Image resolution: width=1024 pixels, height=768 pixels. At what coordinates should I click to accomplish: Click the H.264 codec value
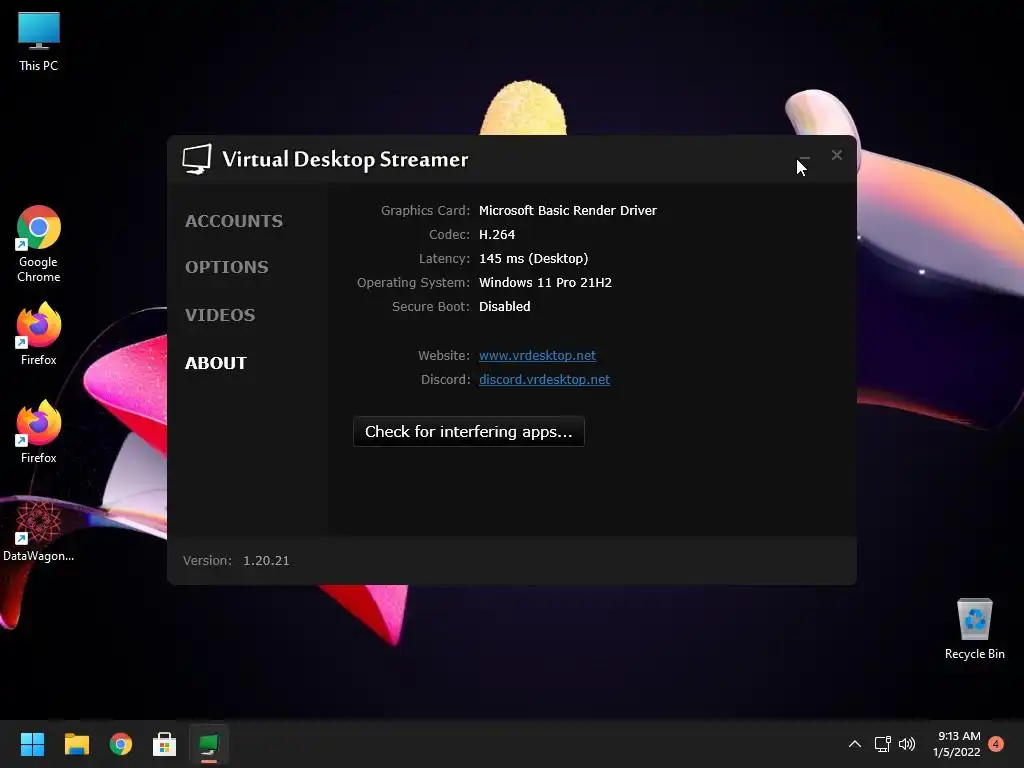point(497,234)
